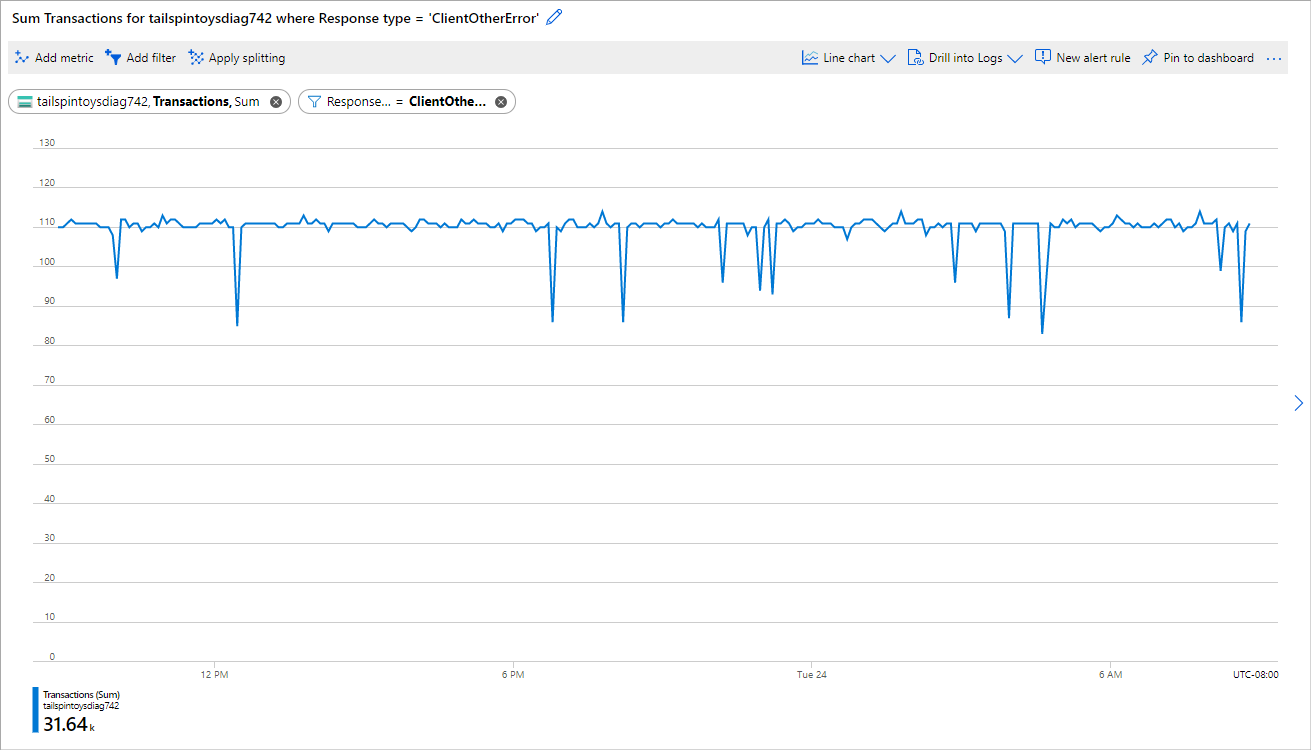Click the Line chart icon
1311x750 pixels.
click(x=810, y=58)
